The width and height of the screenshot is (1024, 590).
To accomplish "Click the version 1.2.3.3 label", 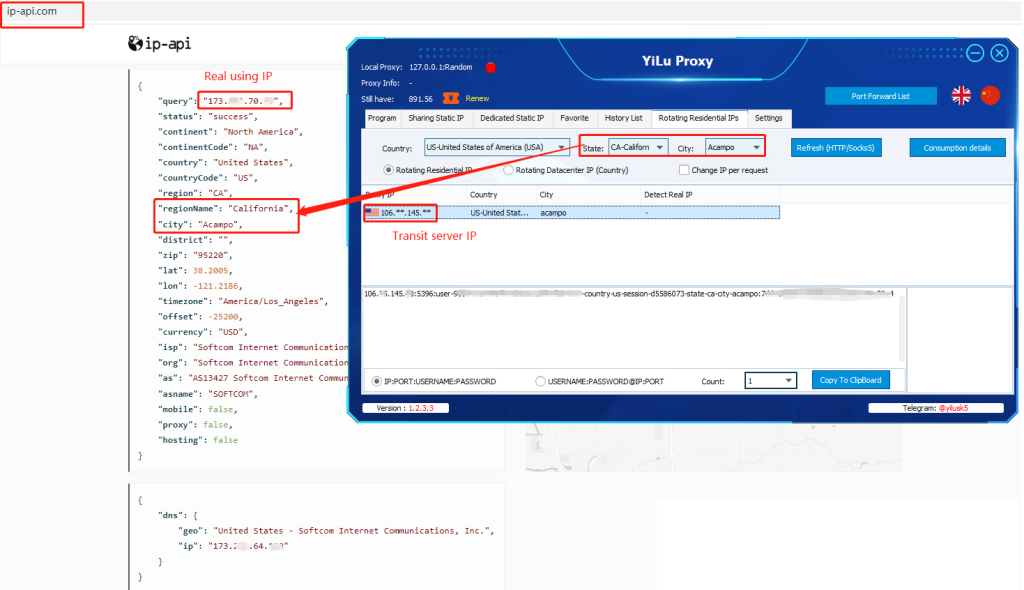I will pyautogui.click(x=405, y=408).
